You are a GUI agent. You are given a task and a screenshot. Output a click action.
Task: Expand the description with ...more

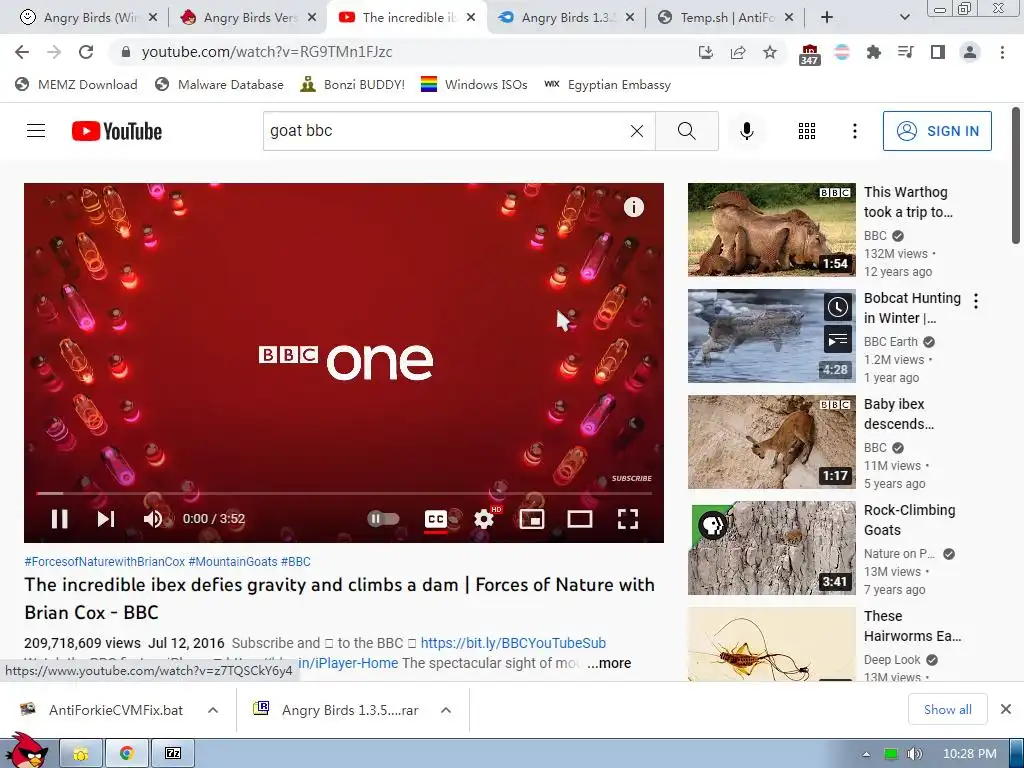[609, 664]
